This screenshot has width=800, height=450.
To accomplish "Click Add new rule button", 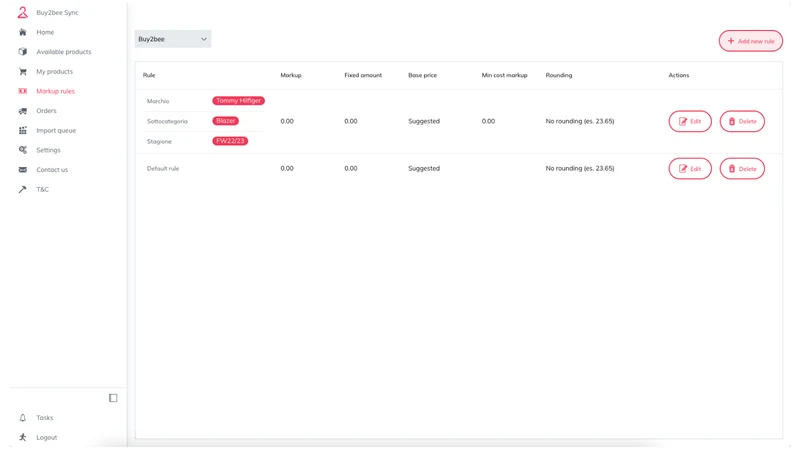I will pyautogui.click(x=751, y=41).
